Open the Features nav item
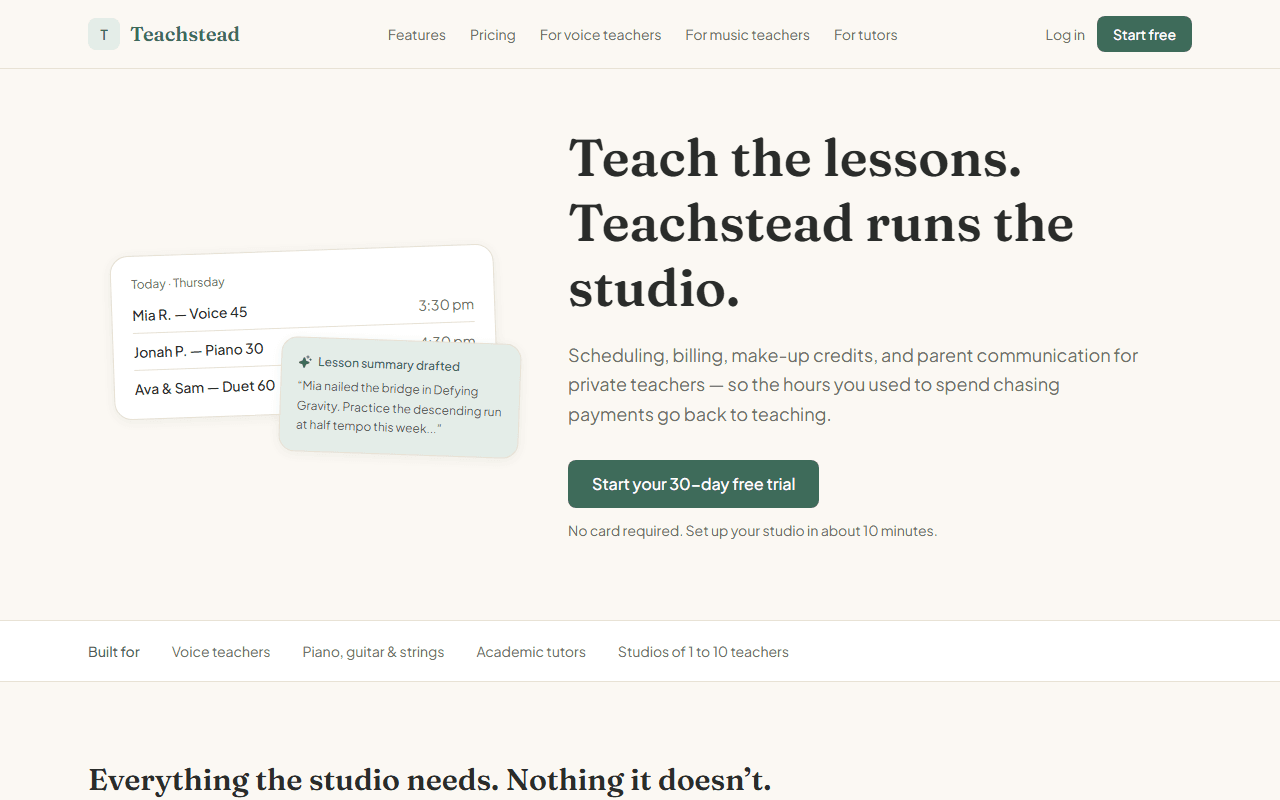1280x800 pixels. click(x=417, y=35)
